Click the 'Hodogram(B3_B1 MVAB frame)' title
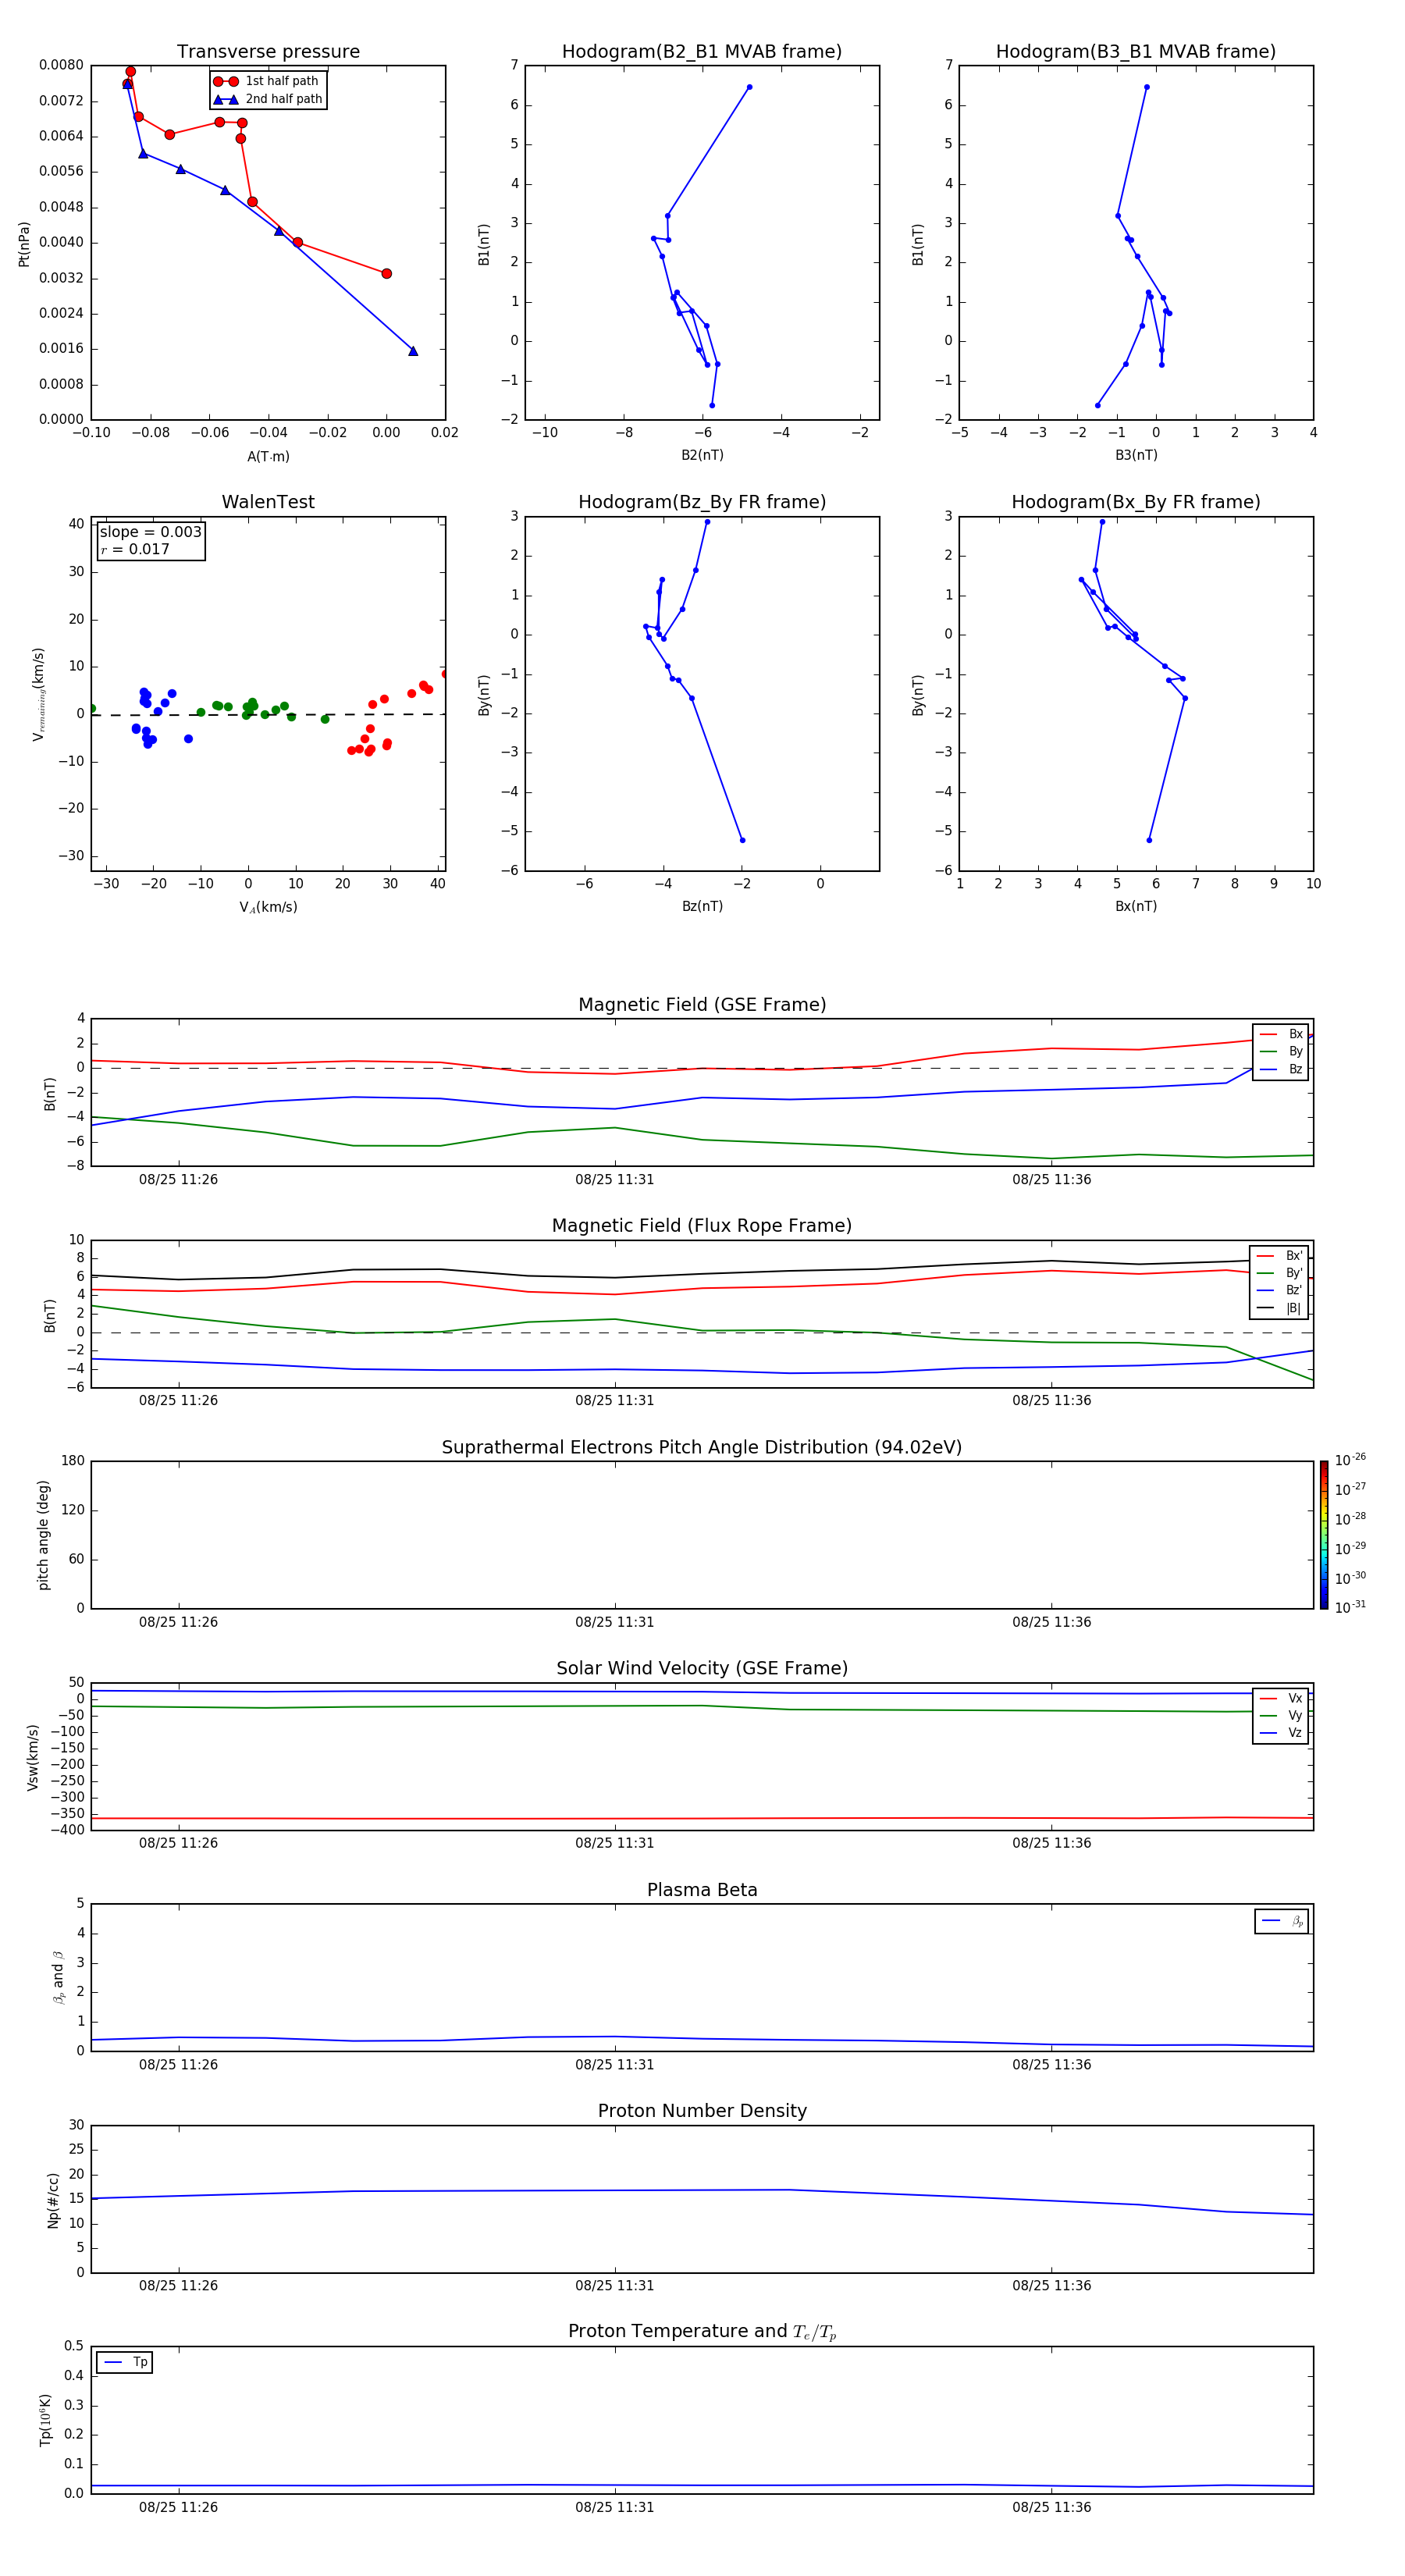The image size is (1405, 2576). (1136, 52)
